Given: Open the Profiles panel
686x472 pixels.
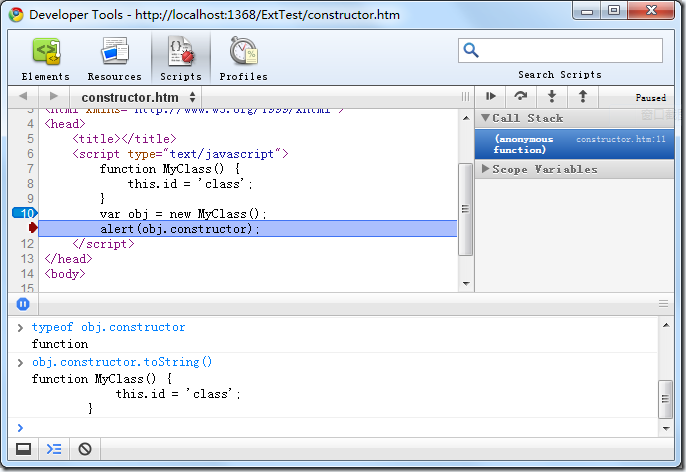Looking at the screenshot, I should (243, 59).
